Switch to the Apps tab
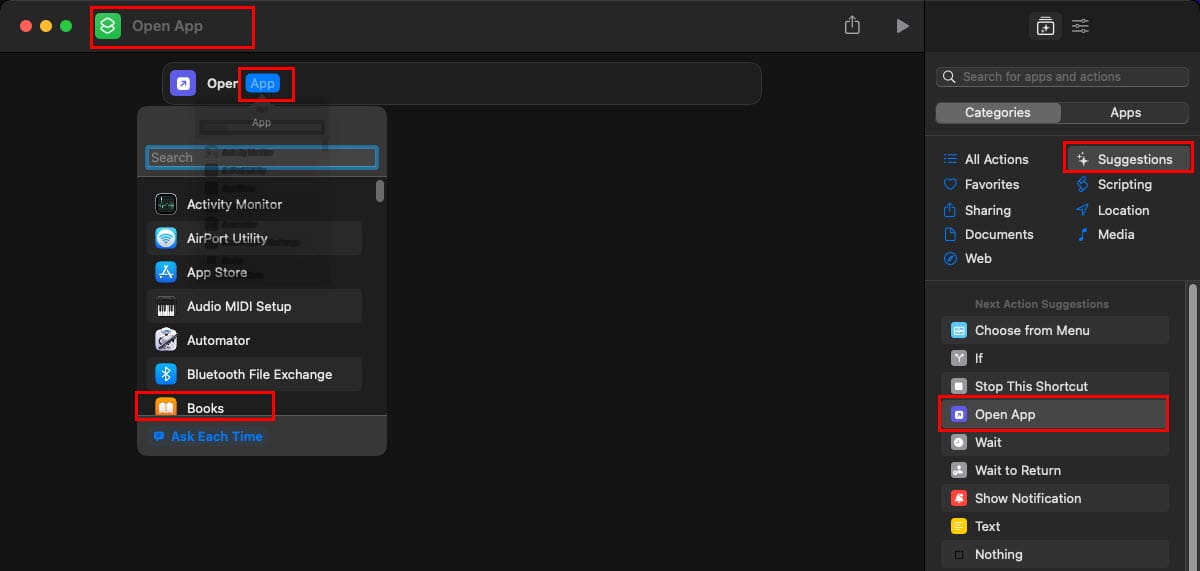The image size is (1200, 571). click(x=1125, y=112)
